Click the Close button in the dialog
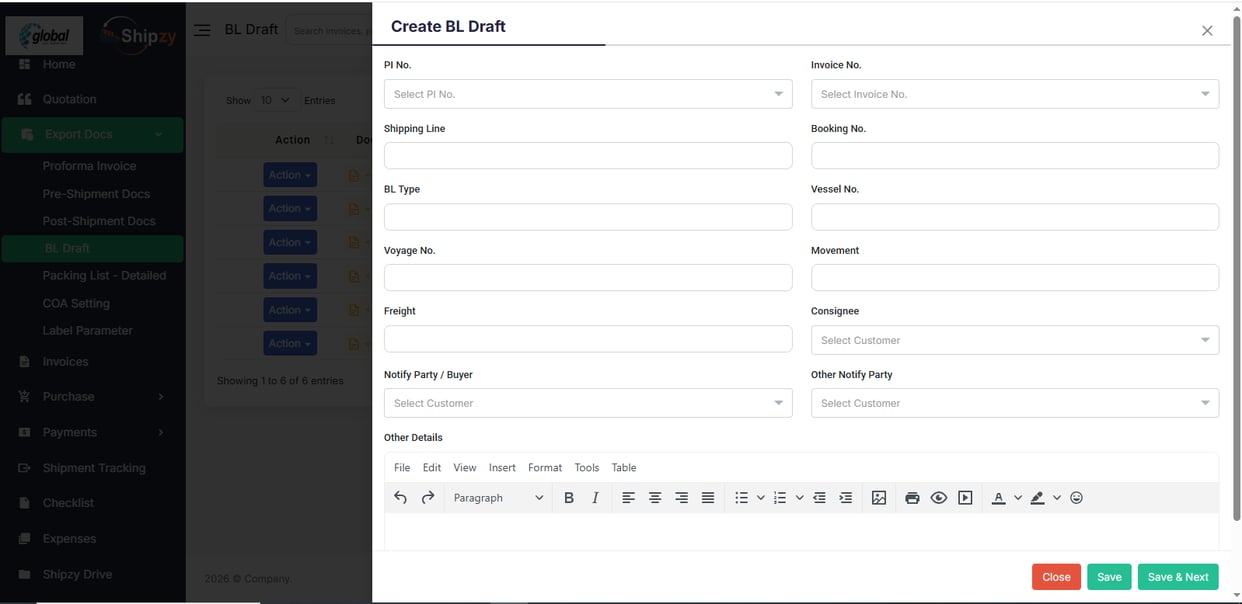 (1056, 576)
